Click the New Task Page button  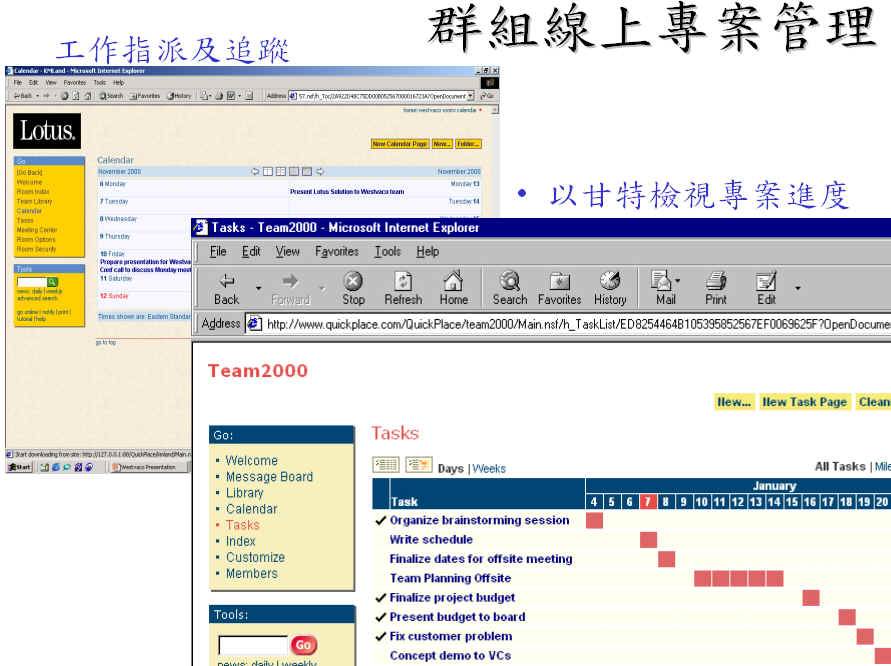tap(805, 402)
